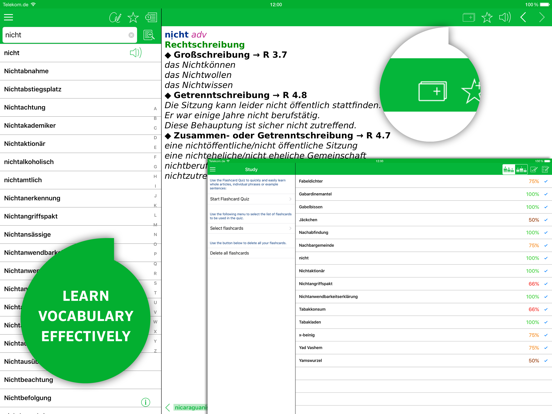This screenshot has width=552, height=414.
Task: Open 'Nichtabstiegsplatz' in word list
Action: 81,89
